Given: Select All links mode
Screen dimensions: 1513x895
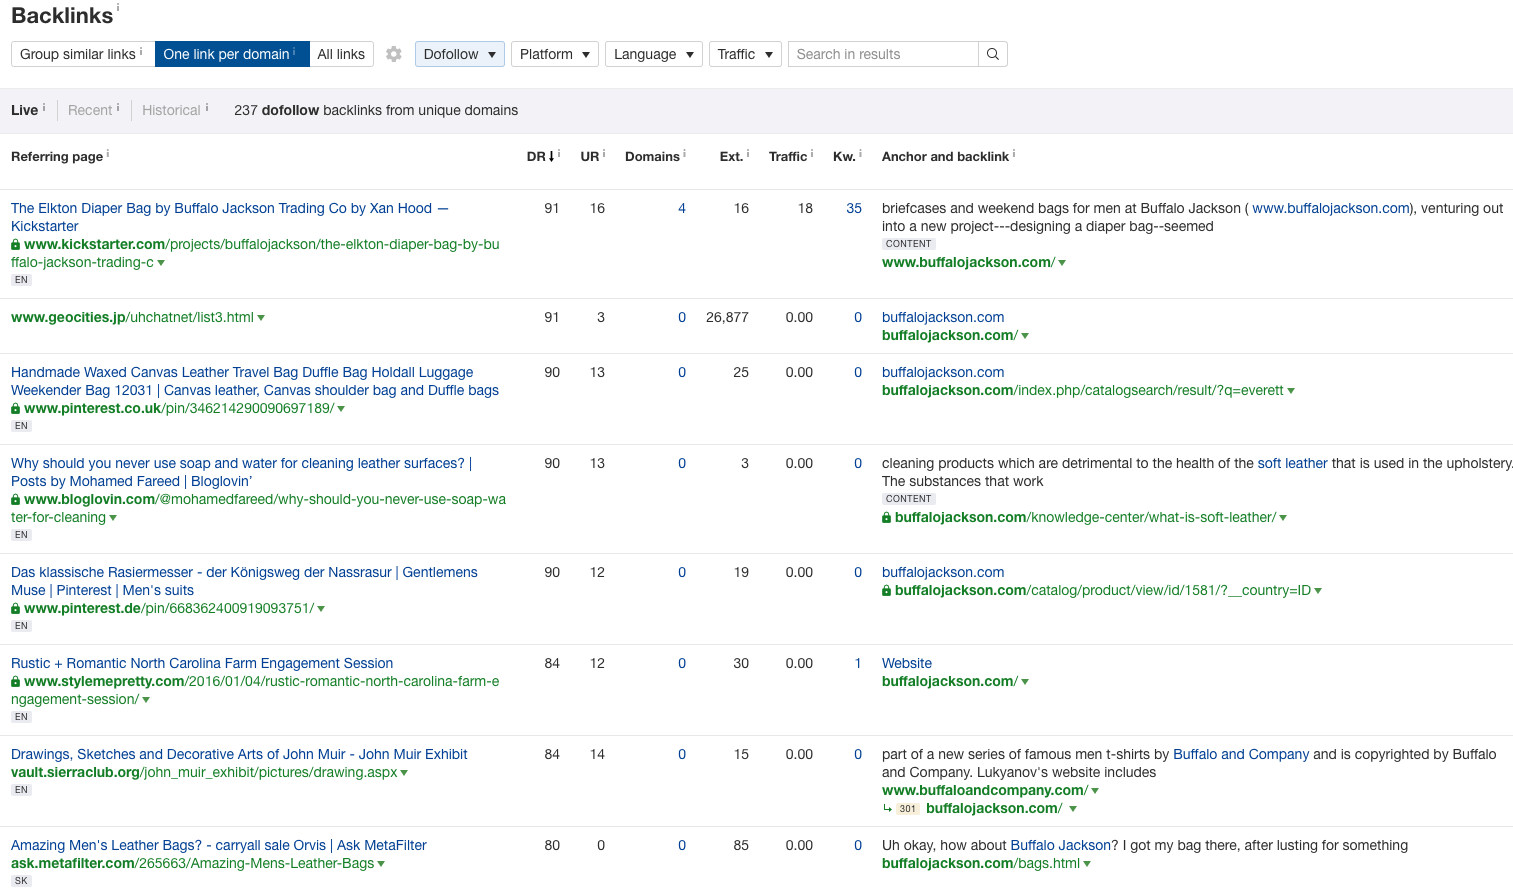Looking at the screenshot, I should pos(341,54).
